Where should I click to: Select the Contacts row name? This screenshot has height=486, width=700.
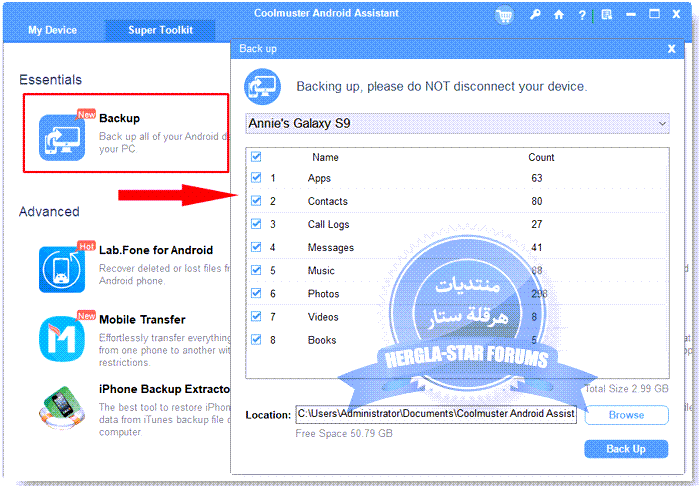(327, 201)
